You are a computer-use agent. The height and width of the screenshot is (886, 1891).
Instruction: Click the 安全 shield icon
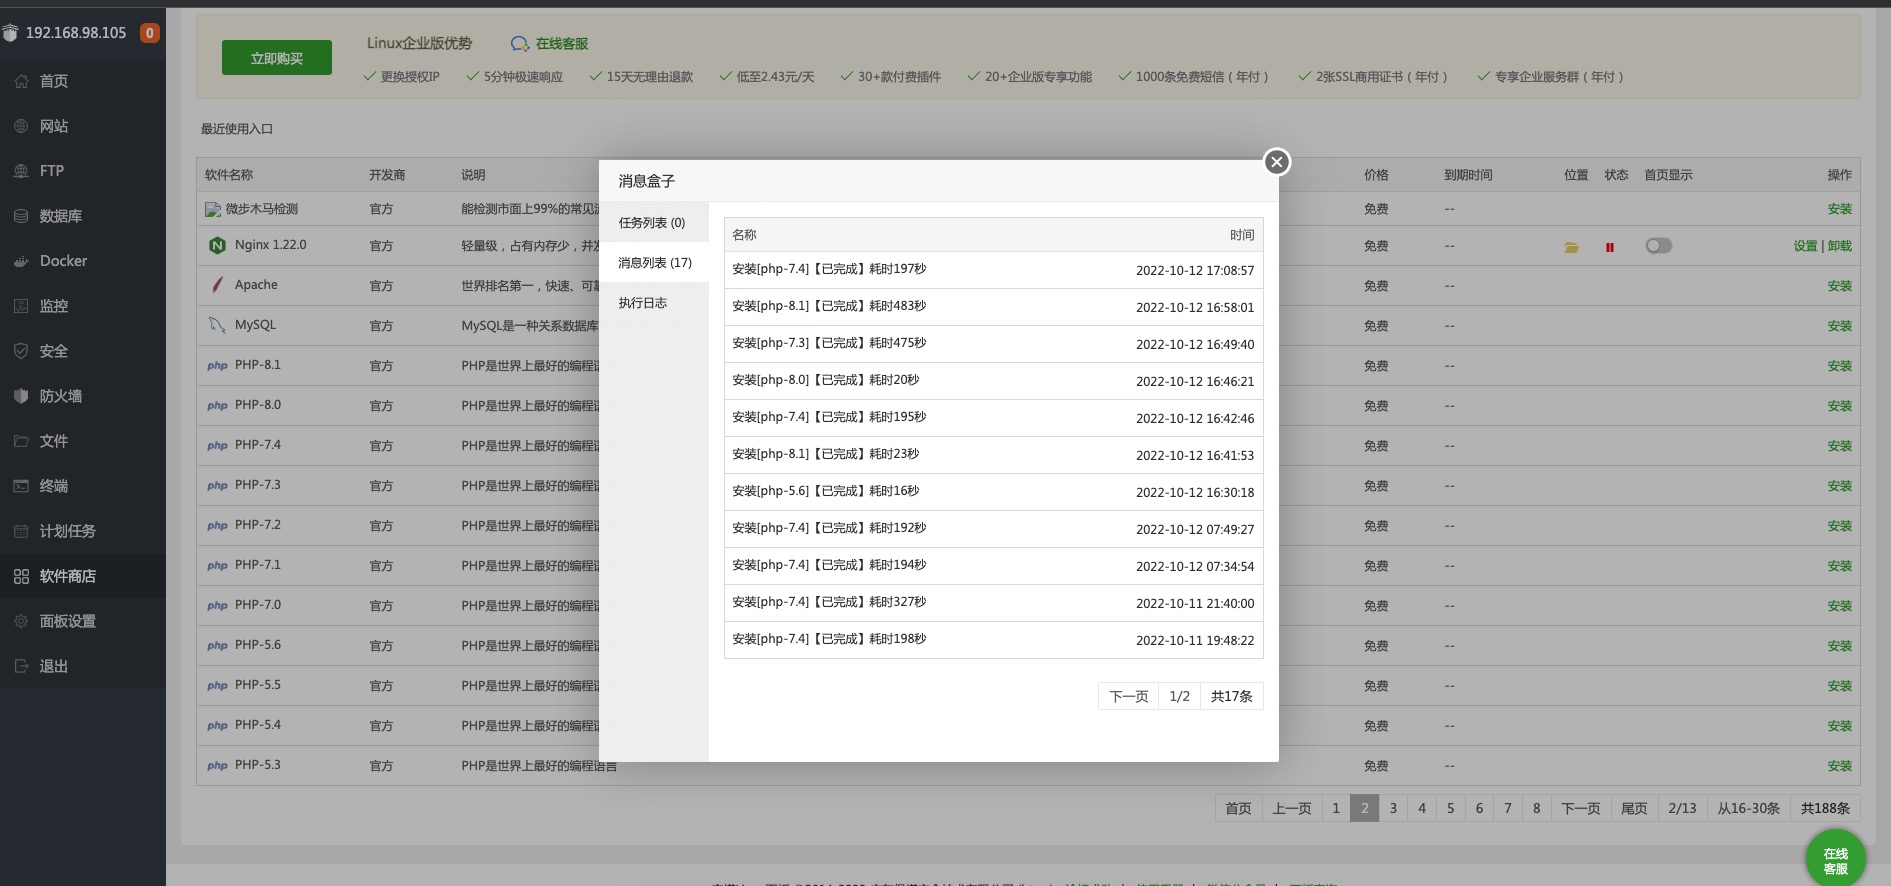(x=21, y=351)
